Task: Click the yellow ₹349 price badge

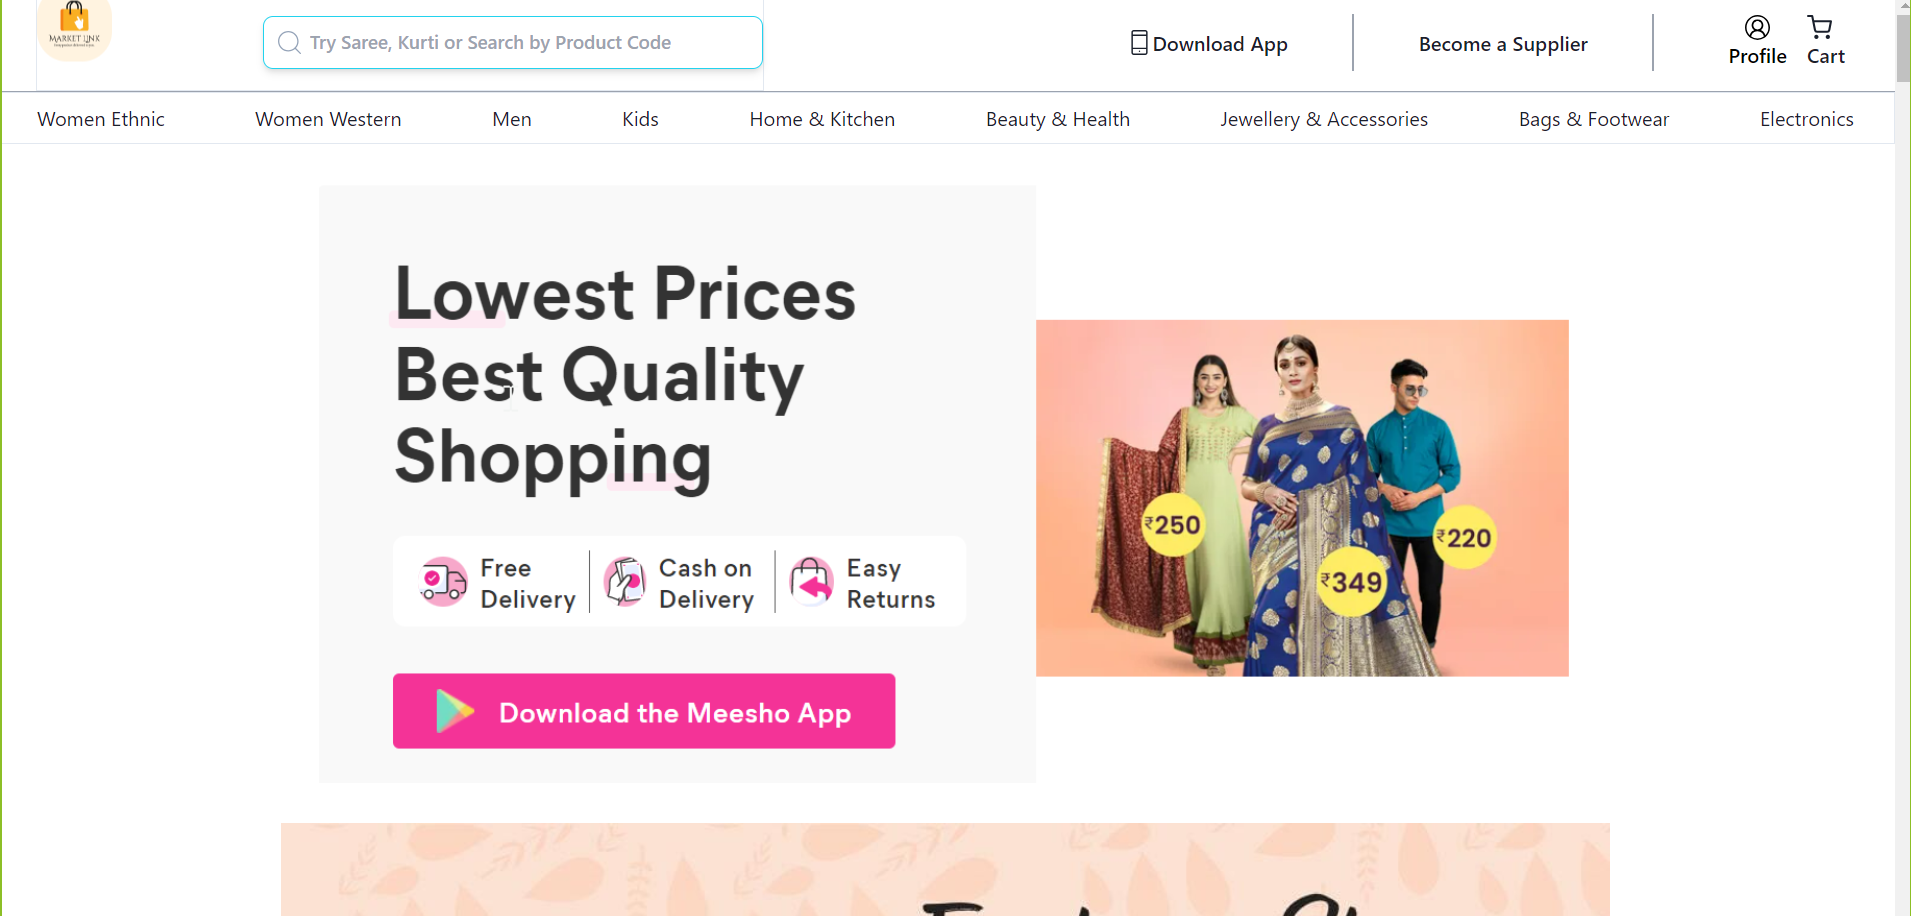Action: click(1352, 581)
